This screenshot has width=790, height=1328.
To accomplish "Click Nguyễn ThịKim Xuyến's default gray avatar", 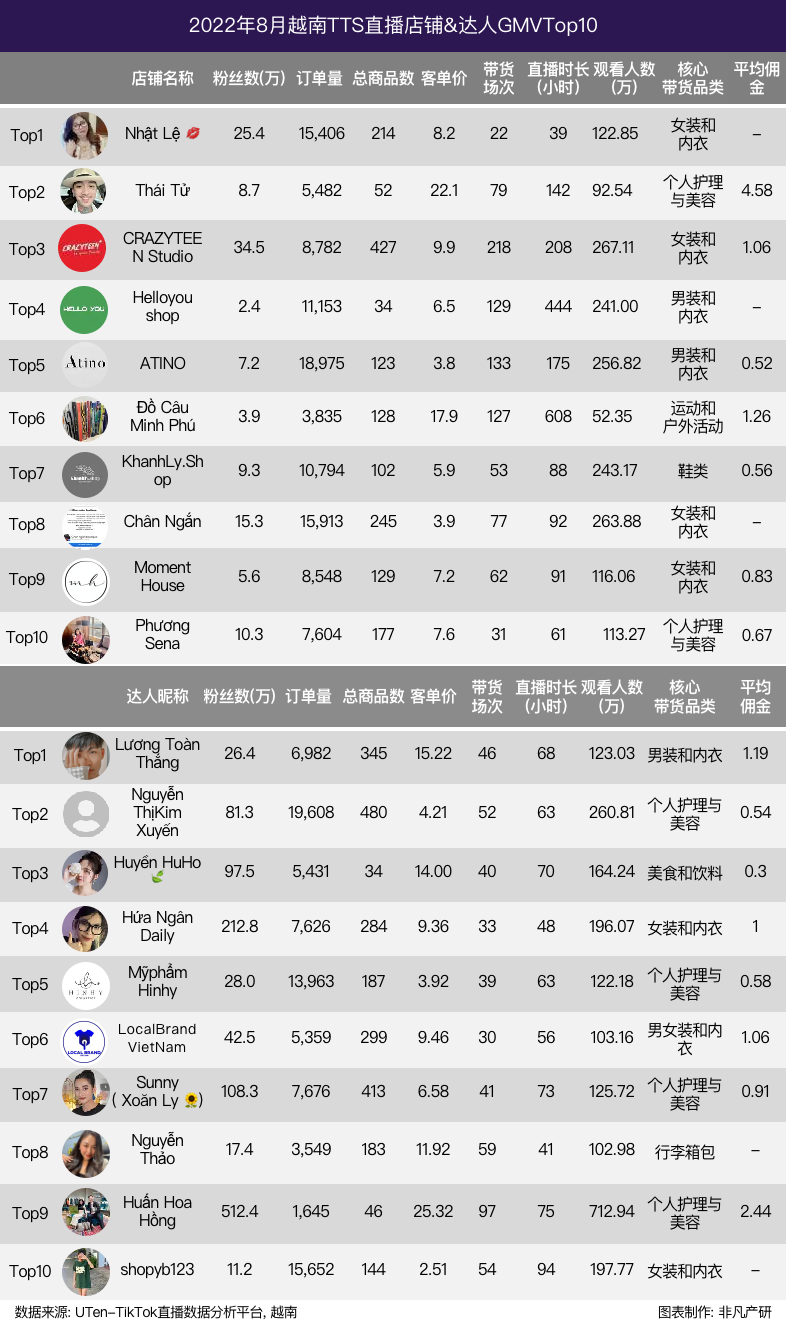I will tap(86, 813).
